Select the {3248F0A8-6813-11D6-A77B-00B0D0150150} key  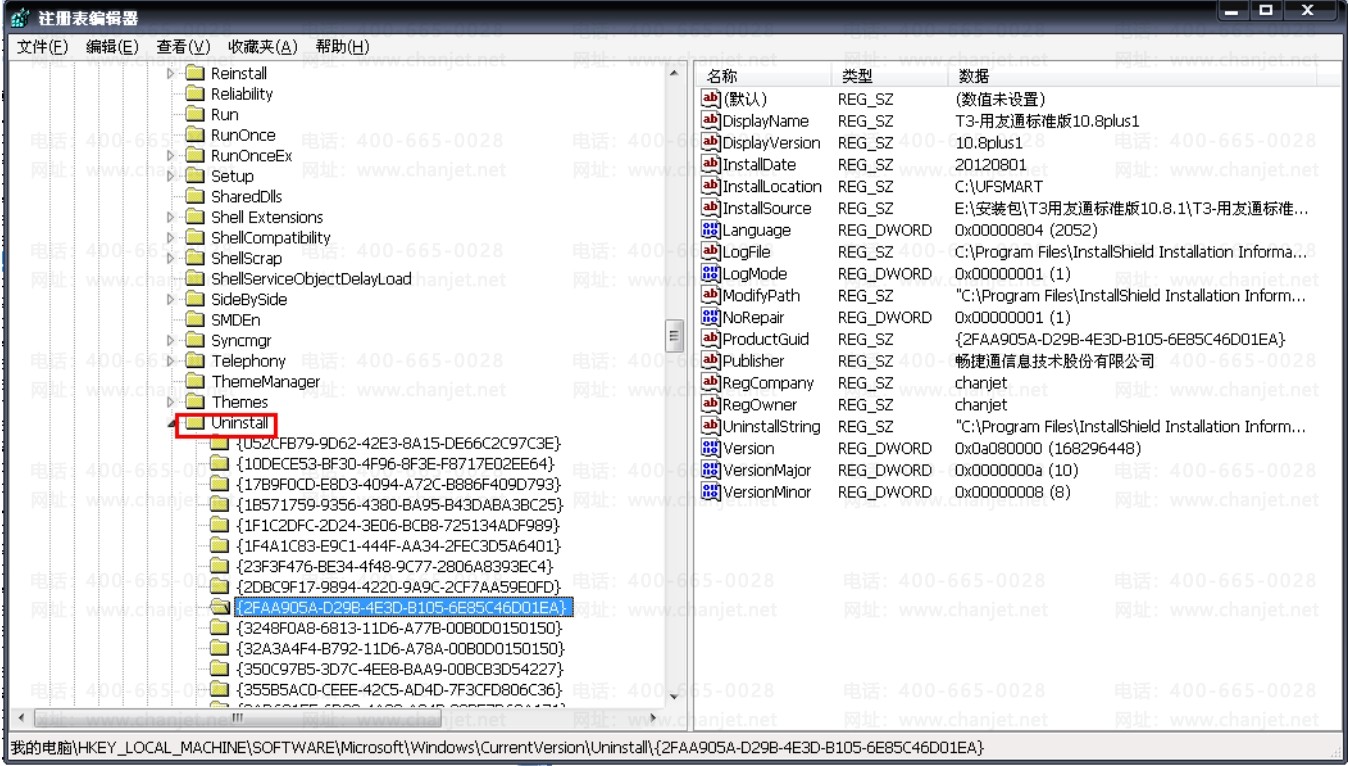pos(400,628)
